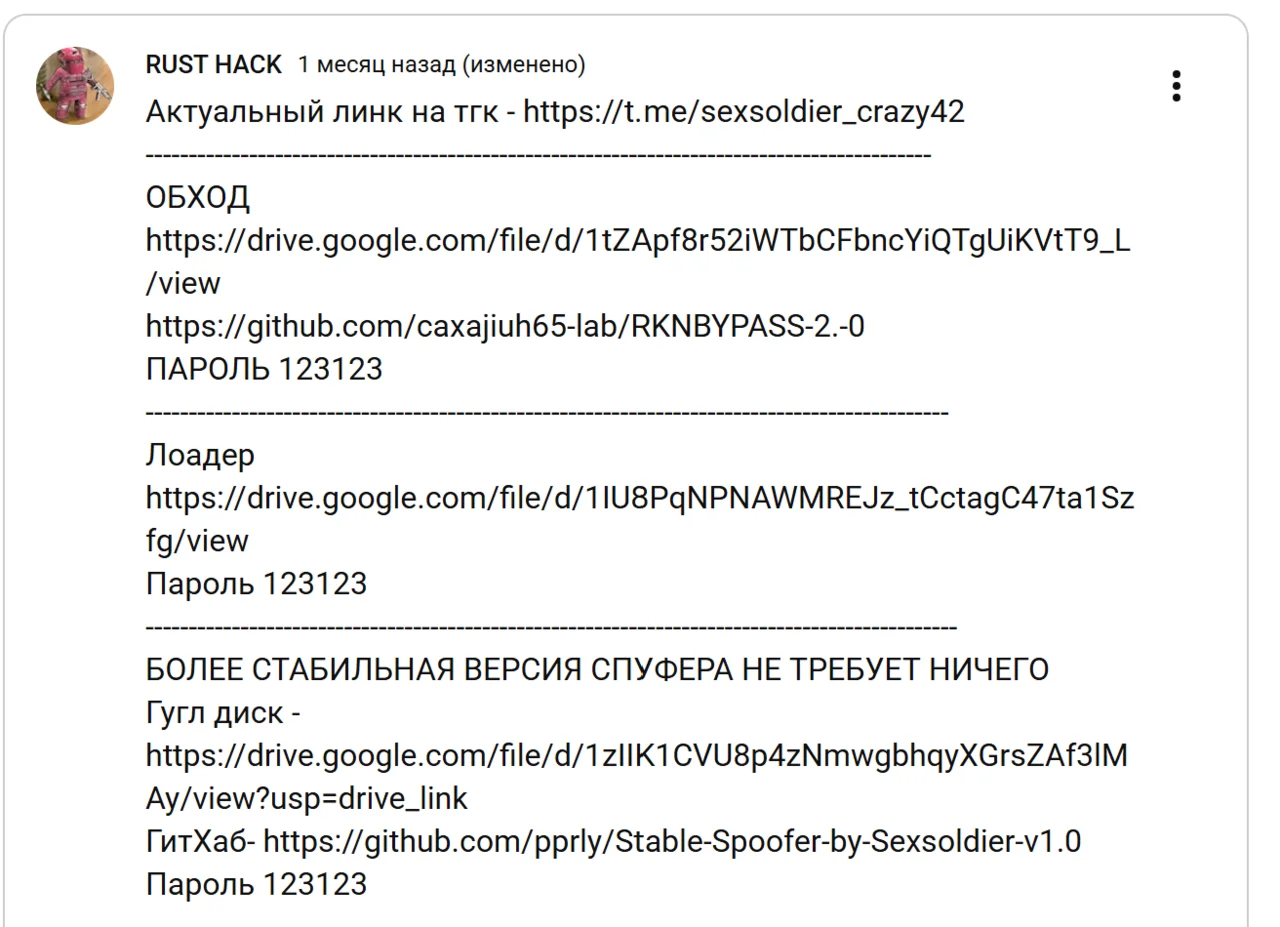Open the comment options three-dot menu
Viewport: 1280px width, 927px height.
pos(1176,86)
